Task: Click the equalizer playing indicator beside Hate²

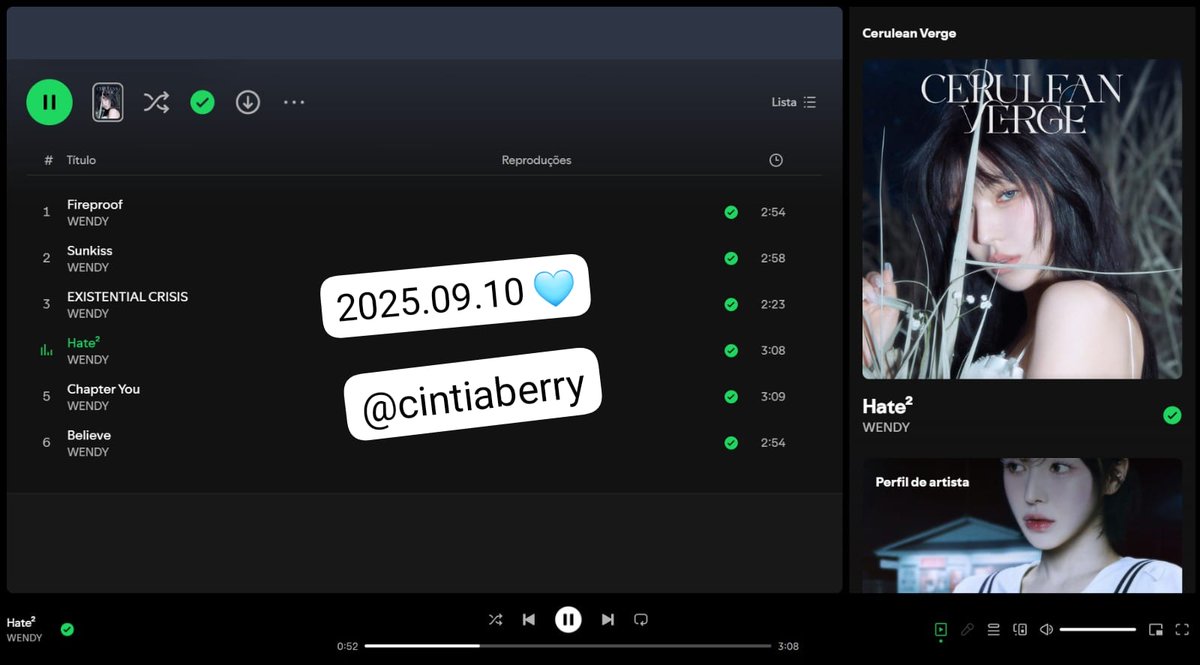Action: [46, 350]
